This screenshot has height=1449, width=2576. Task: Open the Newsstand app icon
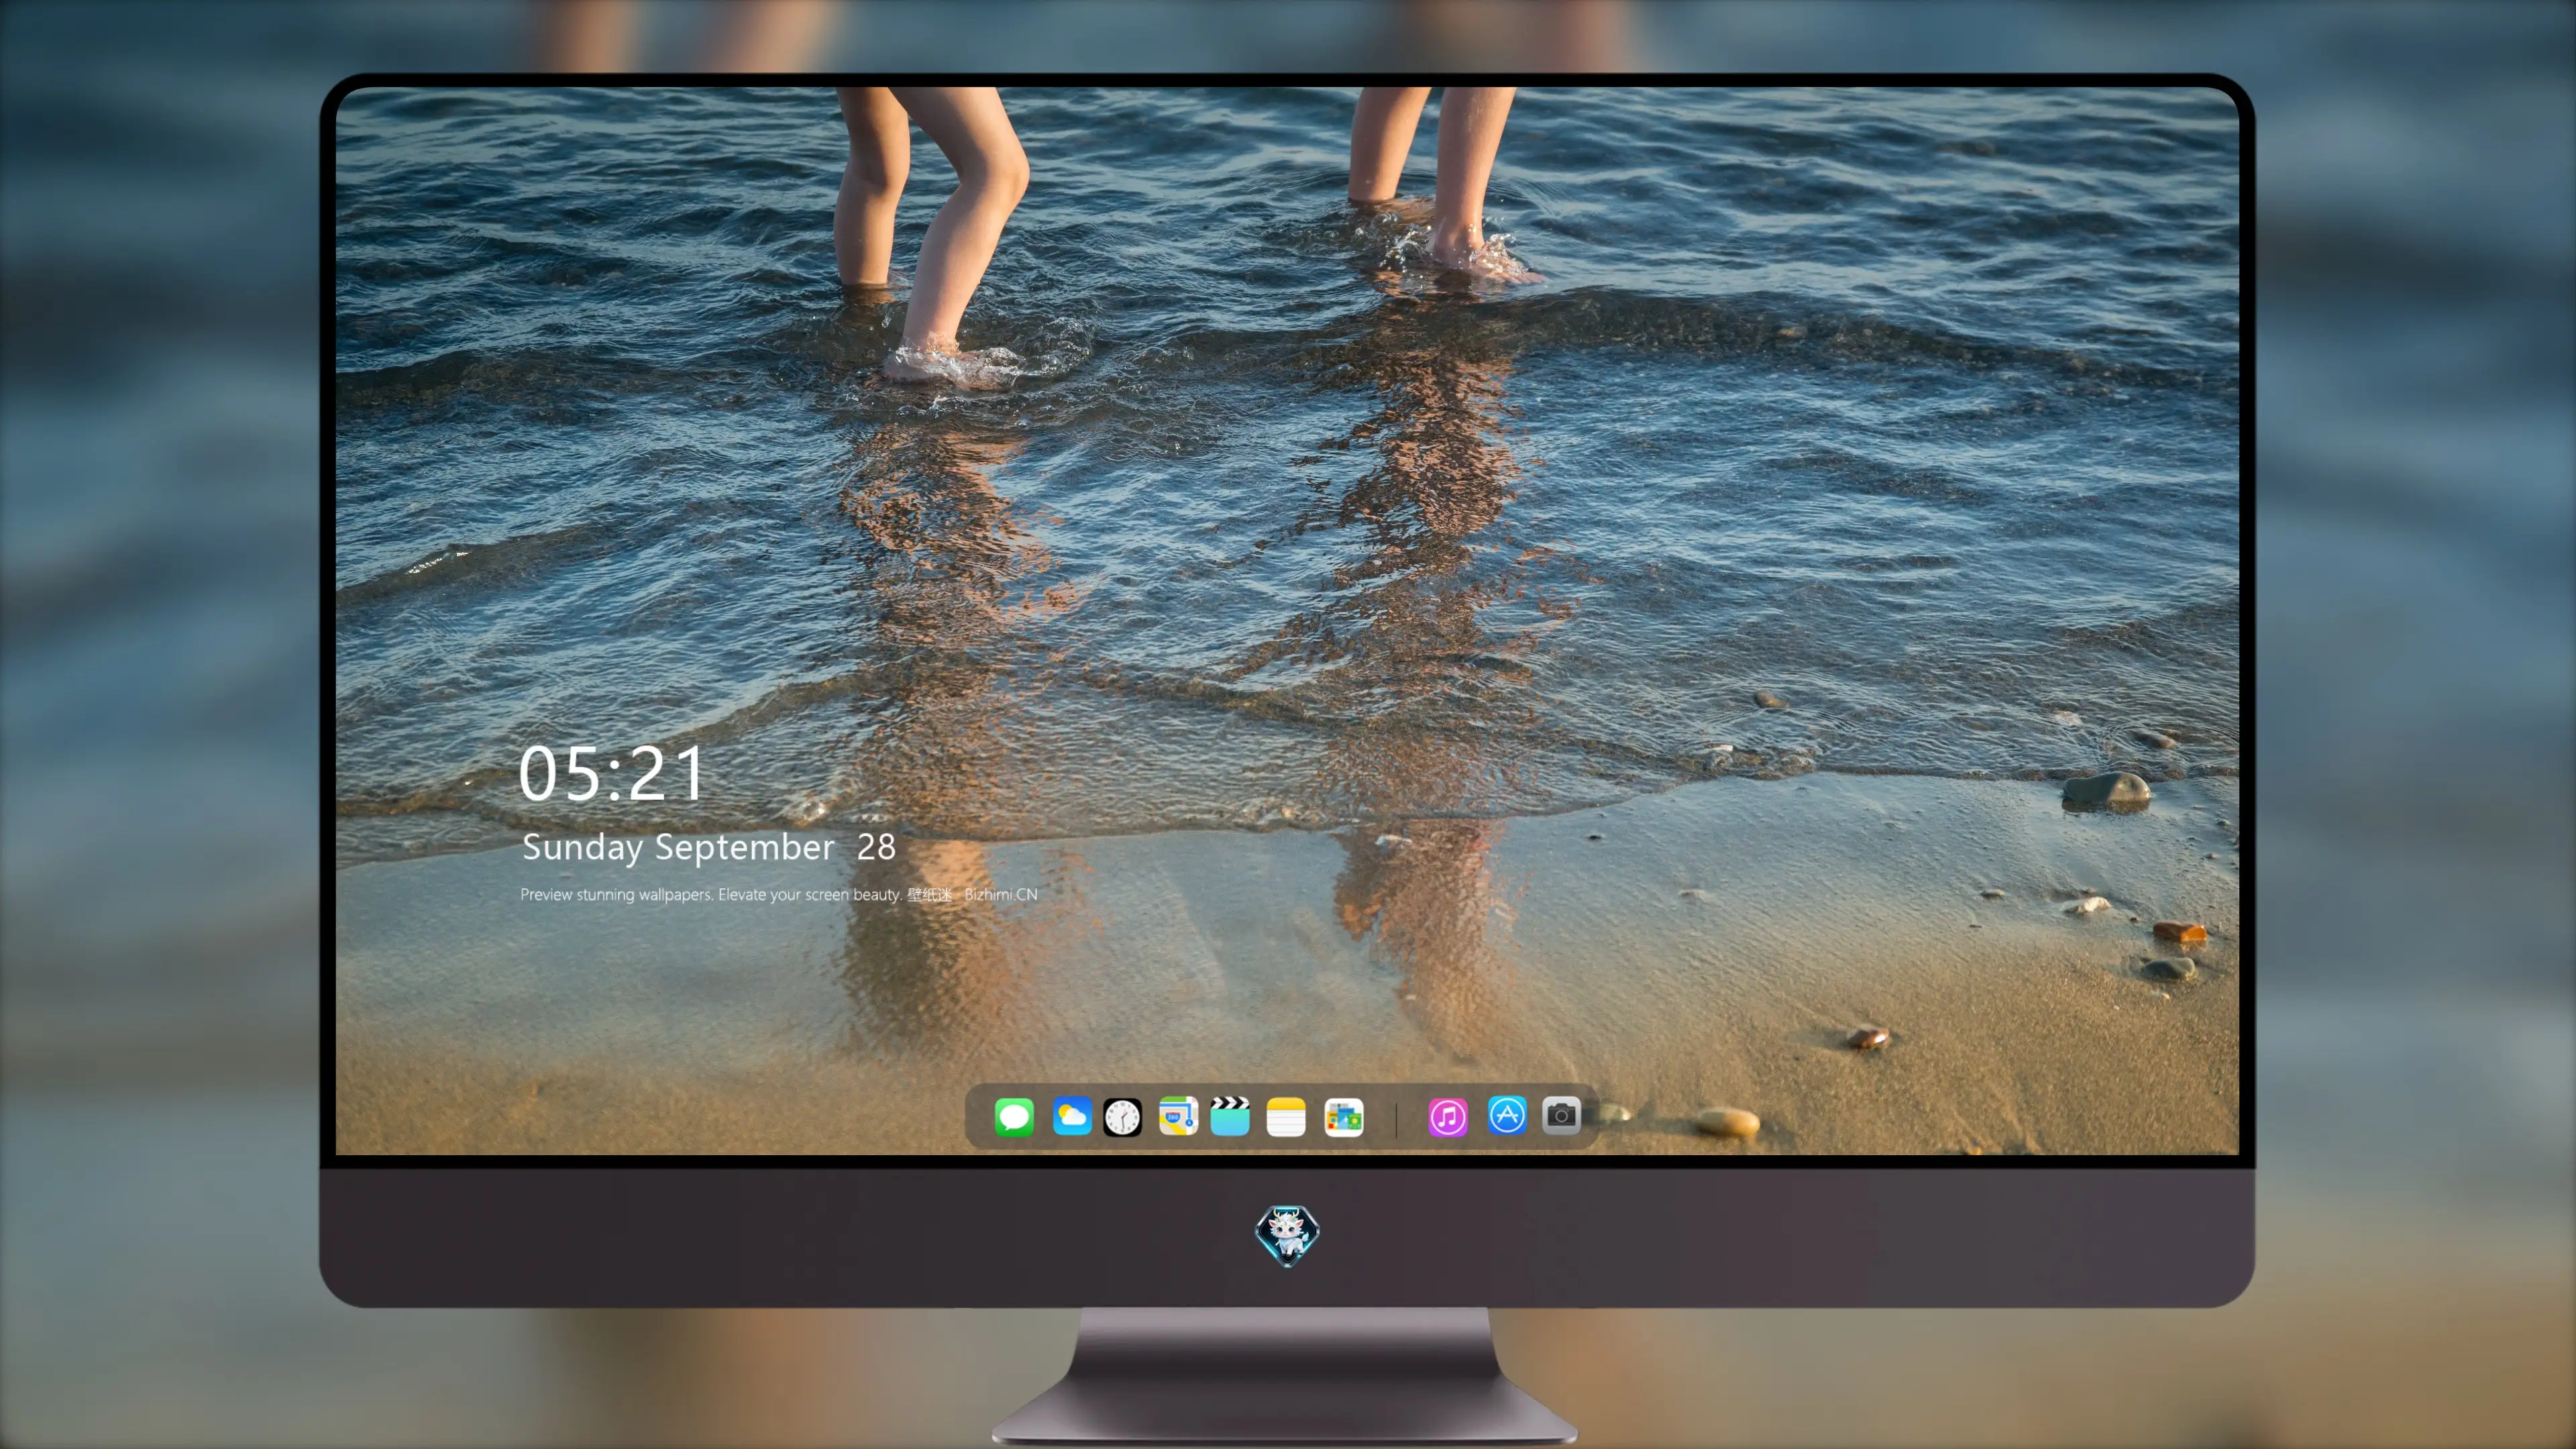1344,1117
